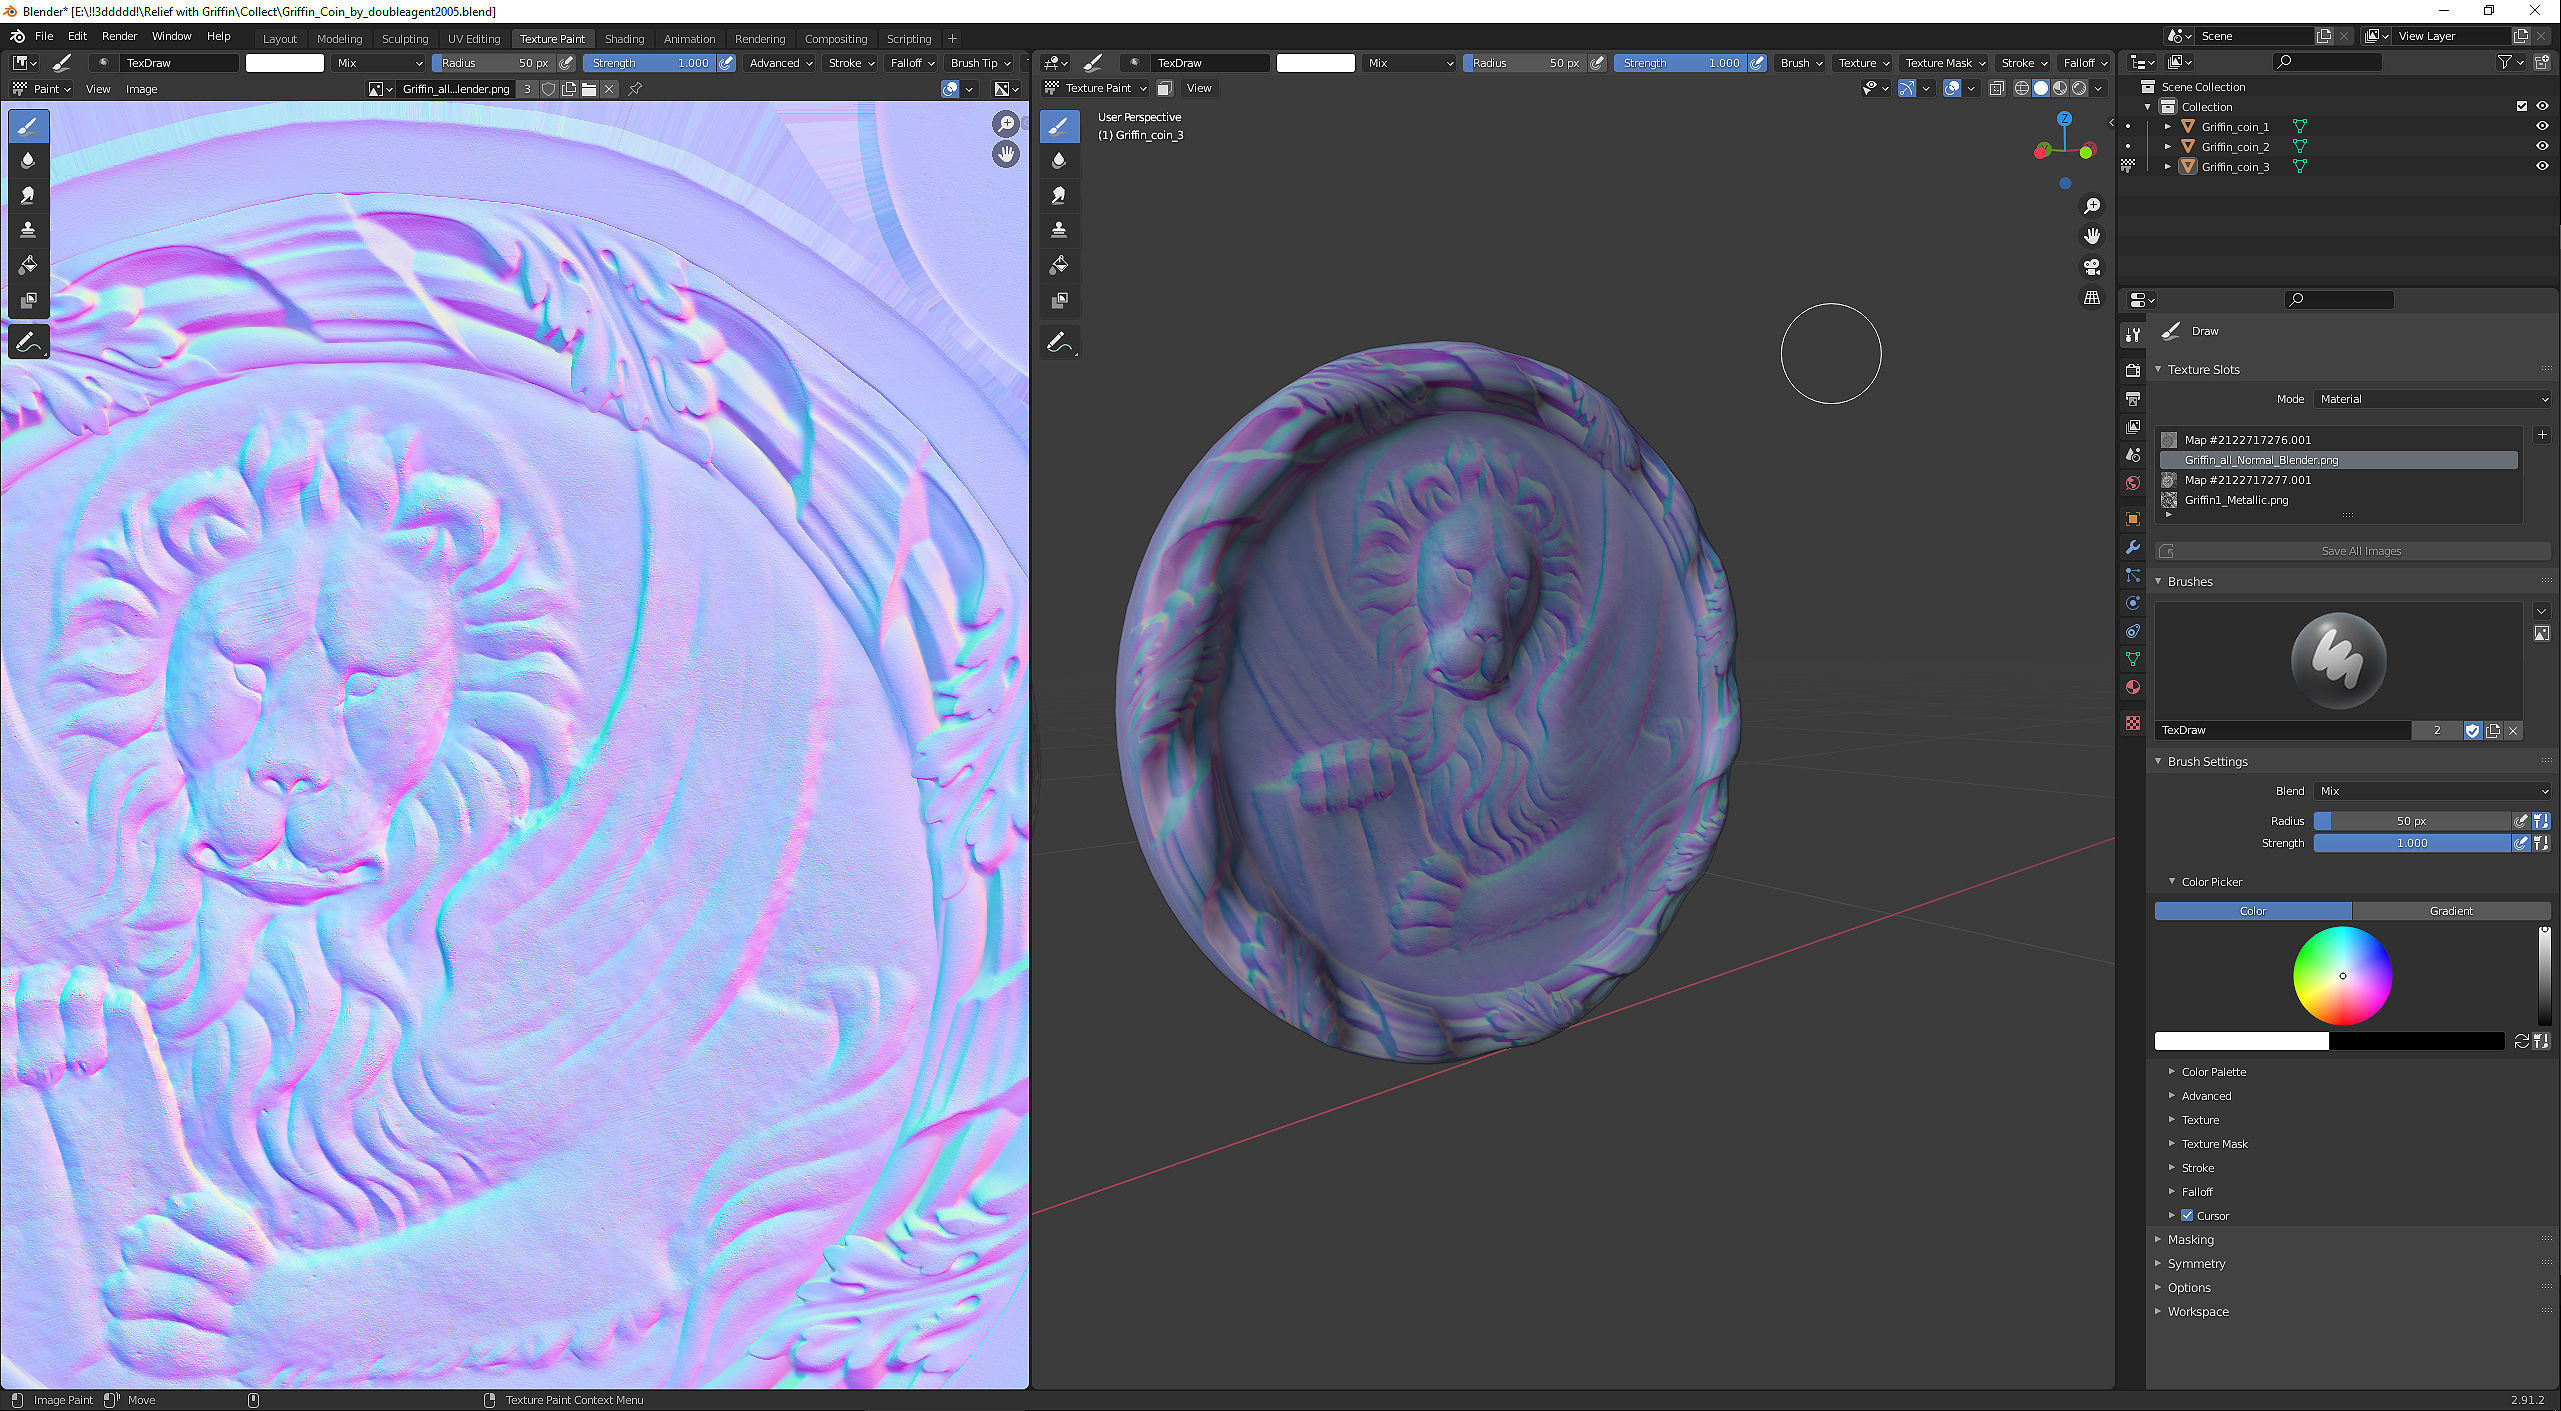The image size is (2561, 1411).
Task: Toggle visibility of Griffin_coin_2
Action: [2542, 147]
